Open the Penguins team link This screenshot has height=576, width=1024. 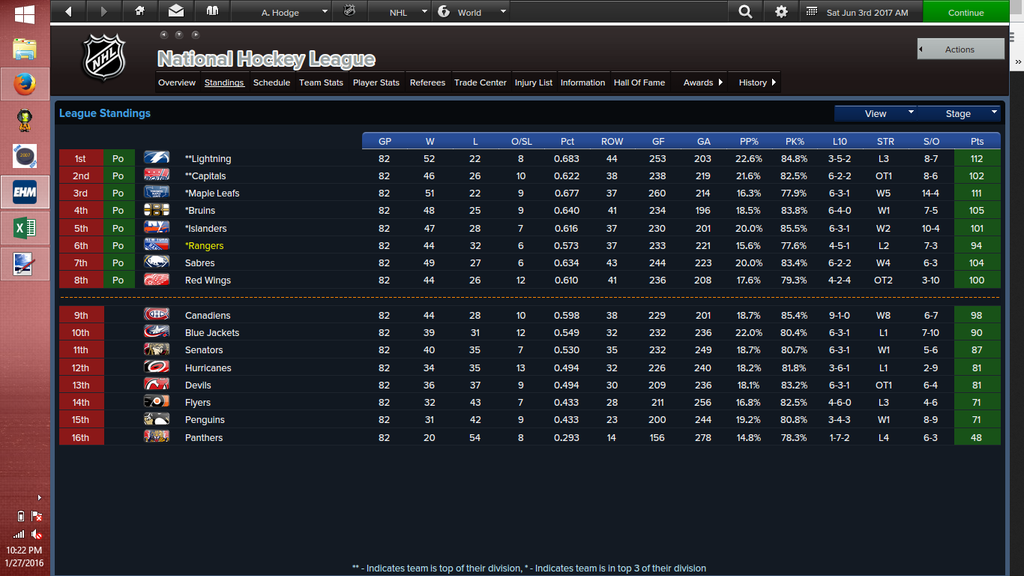(x=204, y=420)
